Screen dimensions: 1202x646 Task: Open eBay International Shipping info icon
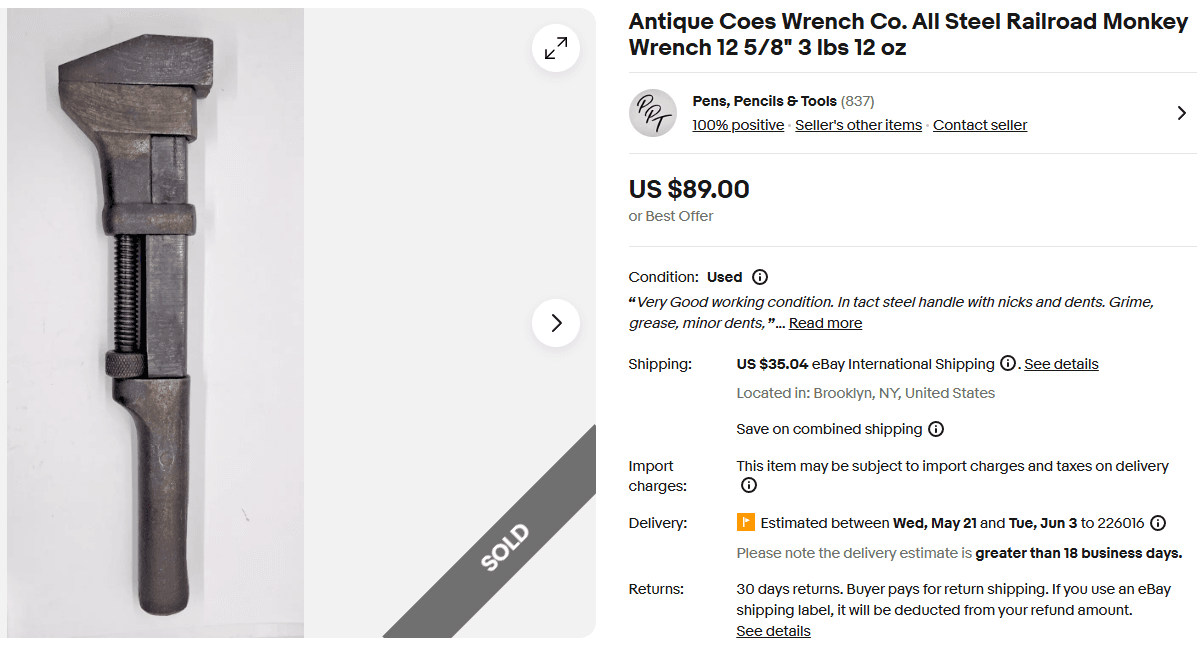1008,364
